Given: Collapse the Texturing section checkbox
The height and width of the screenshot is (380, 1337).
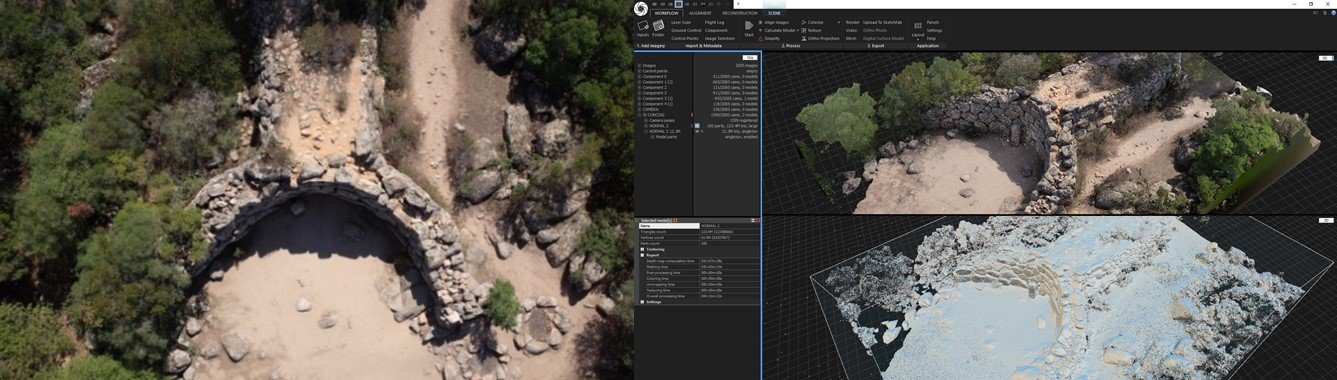Looking at the screenshot, I should [x=642, y=249].
